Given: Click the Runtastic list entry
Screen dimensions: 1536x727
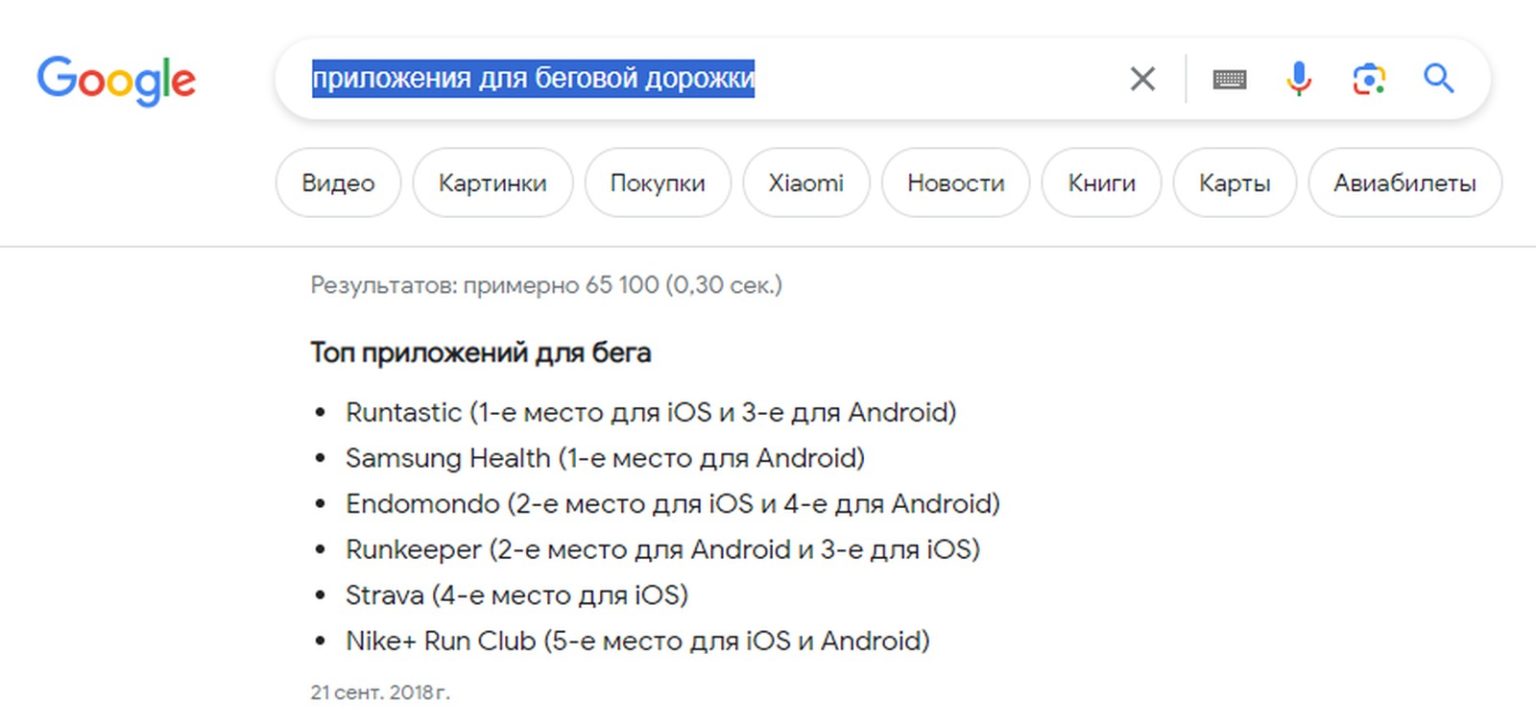Looking at the screenshot, I should [x=650, y=412].
